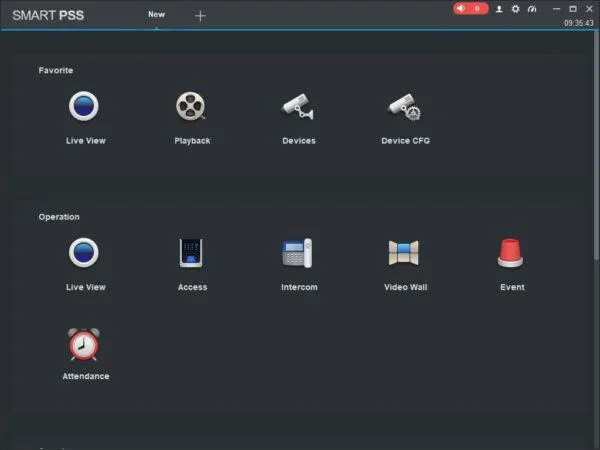Show system status via gauge icon
This screenshot has width=600, height=450.
point(532,9)
